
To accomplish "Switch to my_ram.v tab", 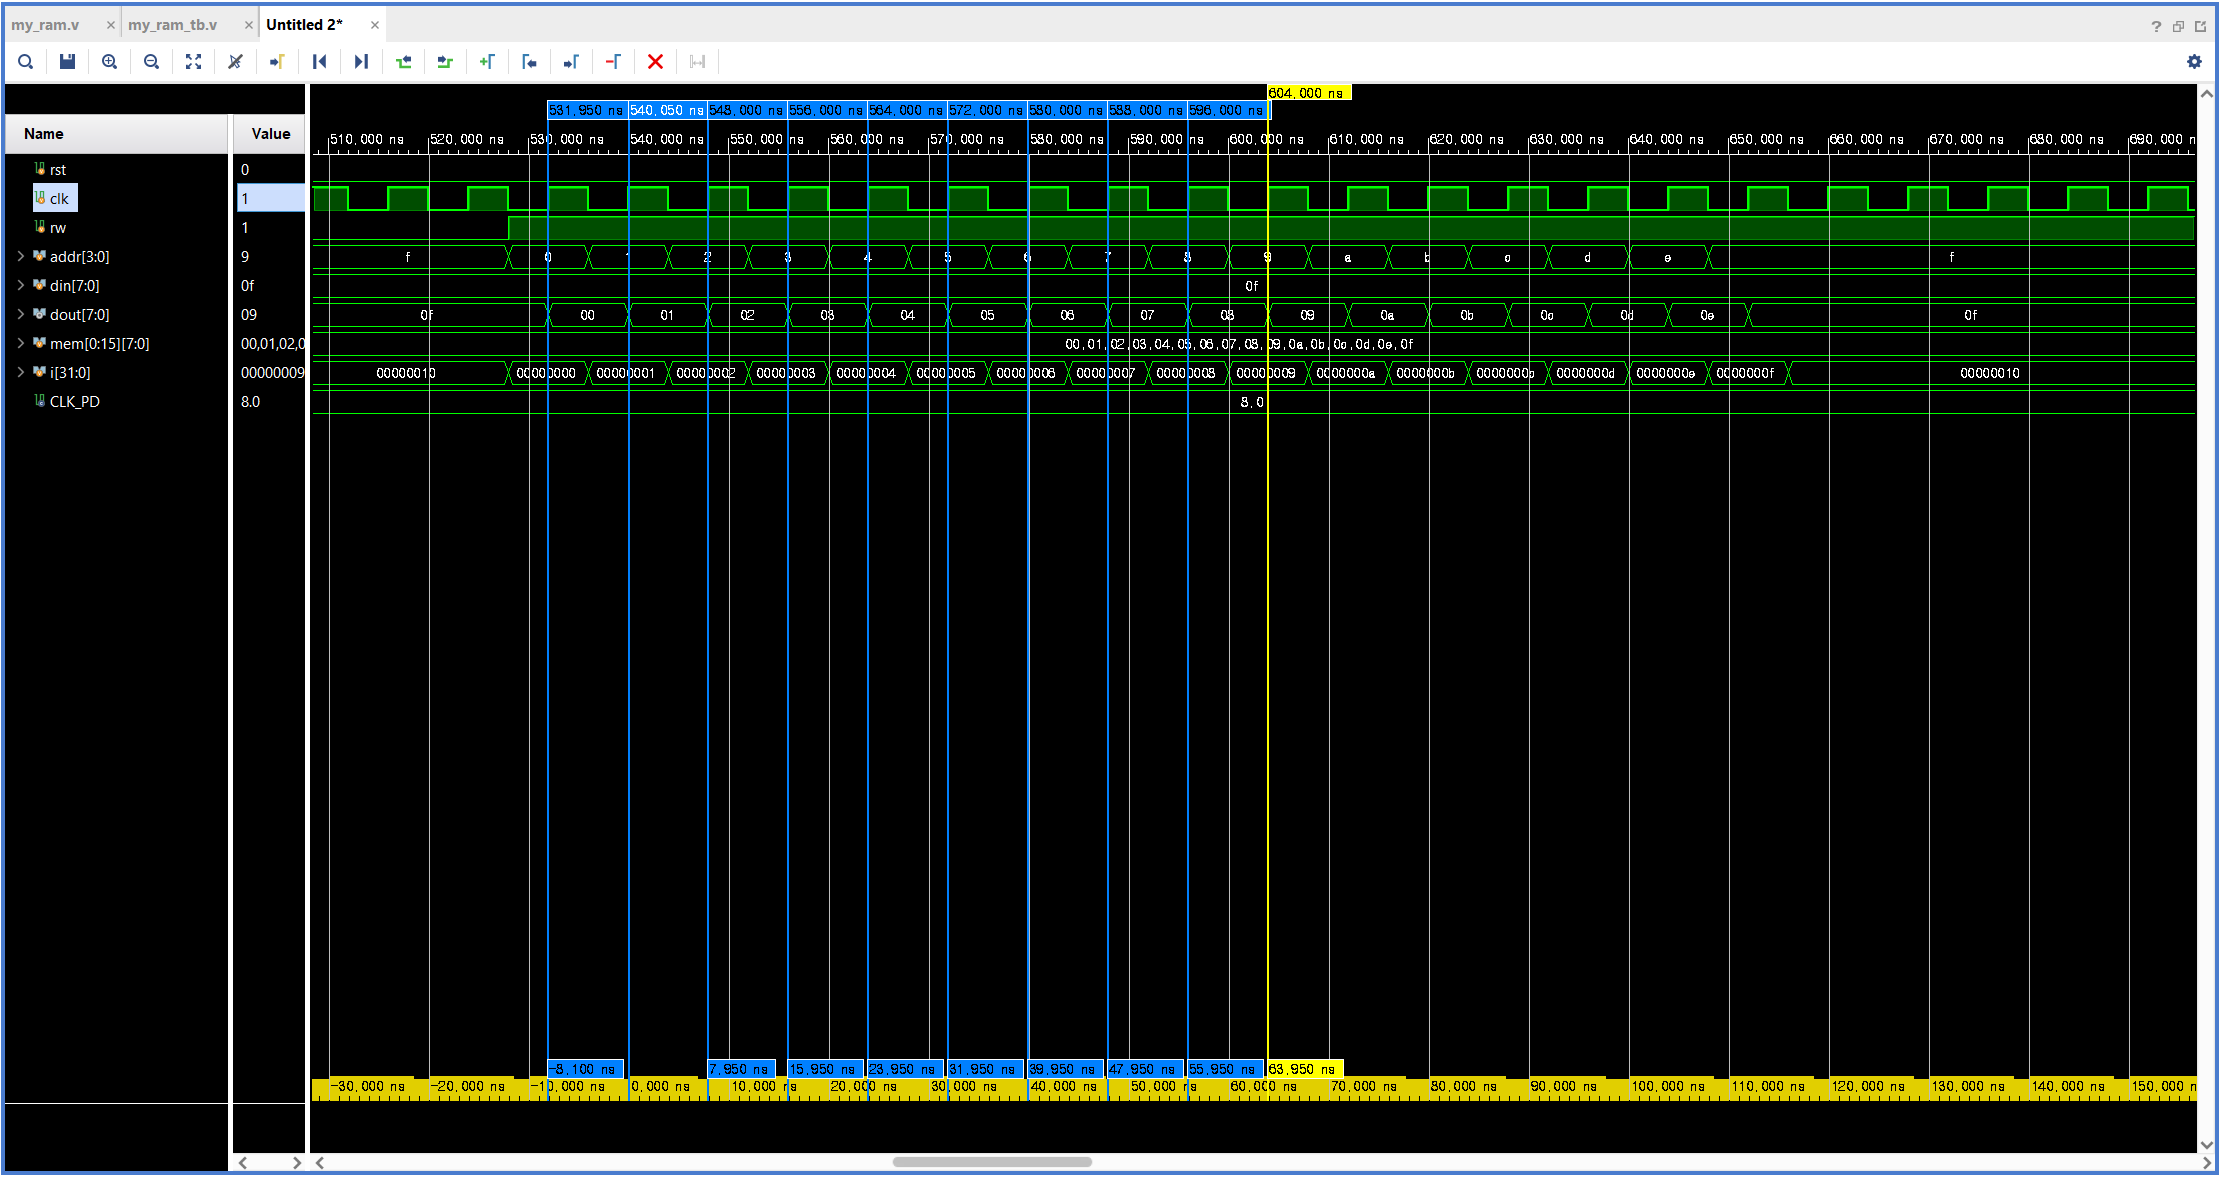I will pyautogui.click(x=46, y=25).
